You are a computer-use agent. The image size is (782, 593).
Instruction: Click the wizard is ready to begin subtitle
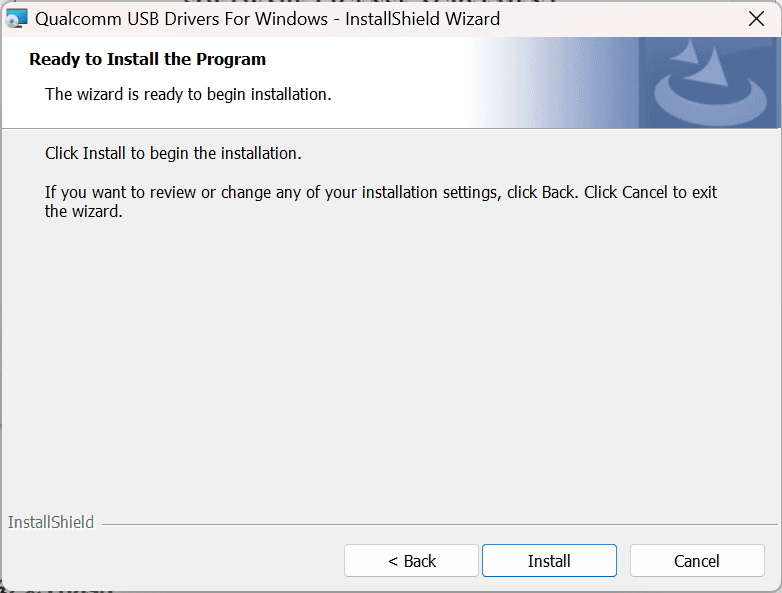188,94
